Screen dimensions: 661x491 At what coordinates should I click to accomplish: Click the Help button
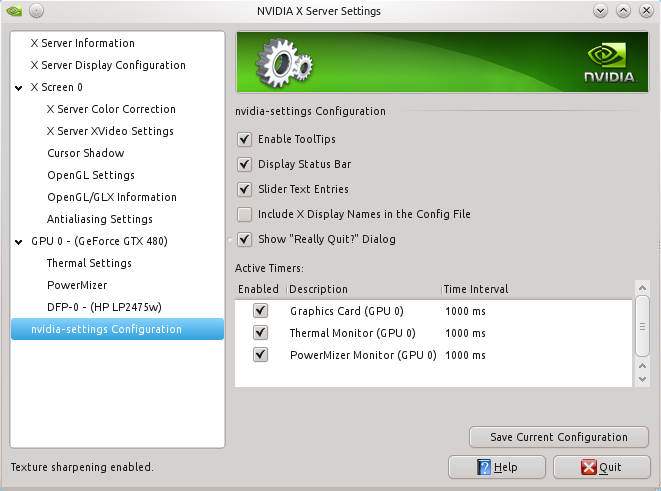pos(497,467)
